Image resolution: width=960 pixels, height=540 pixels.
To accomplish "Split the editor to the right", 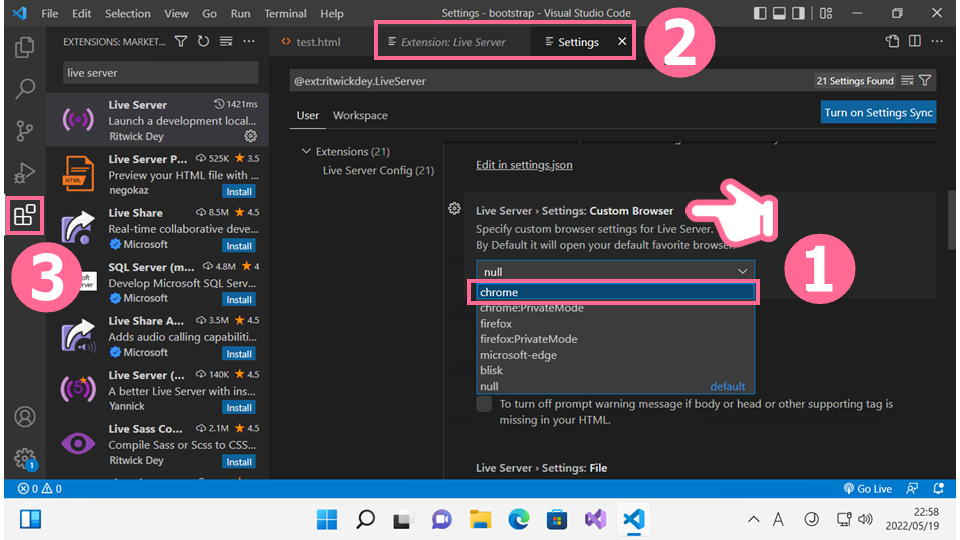I will [x=915, y=41].
